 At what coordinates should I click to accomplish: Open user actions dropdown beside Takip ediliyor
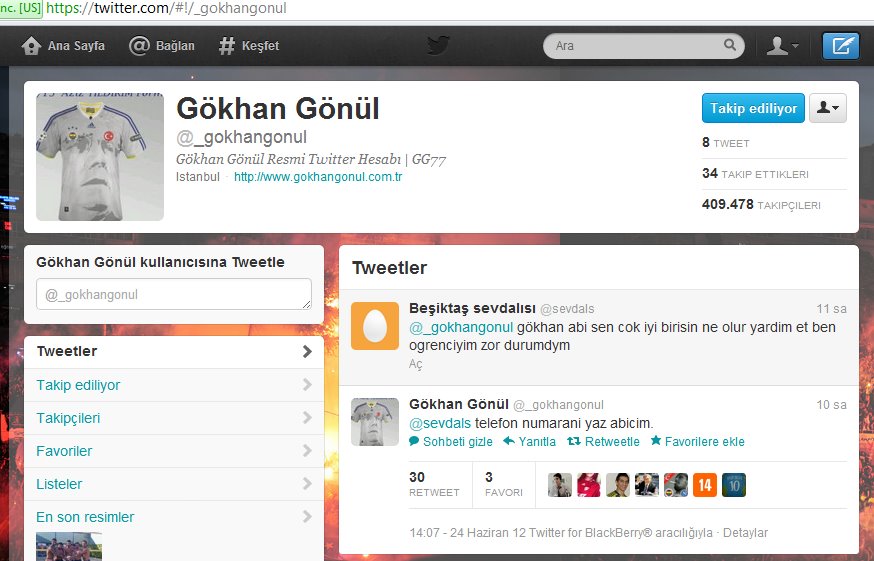(828, 108)
